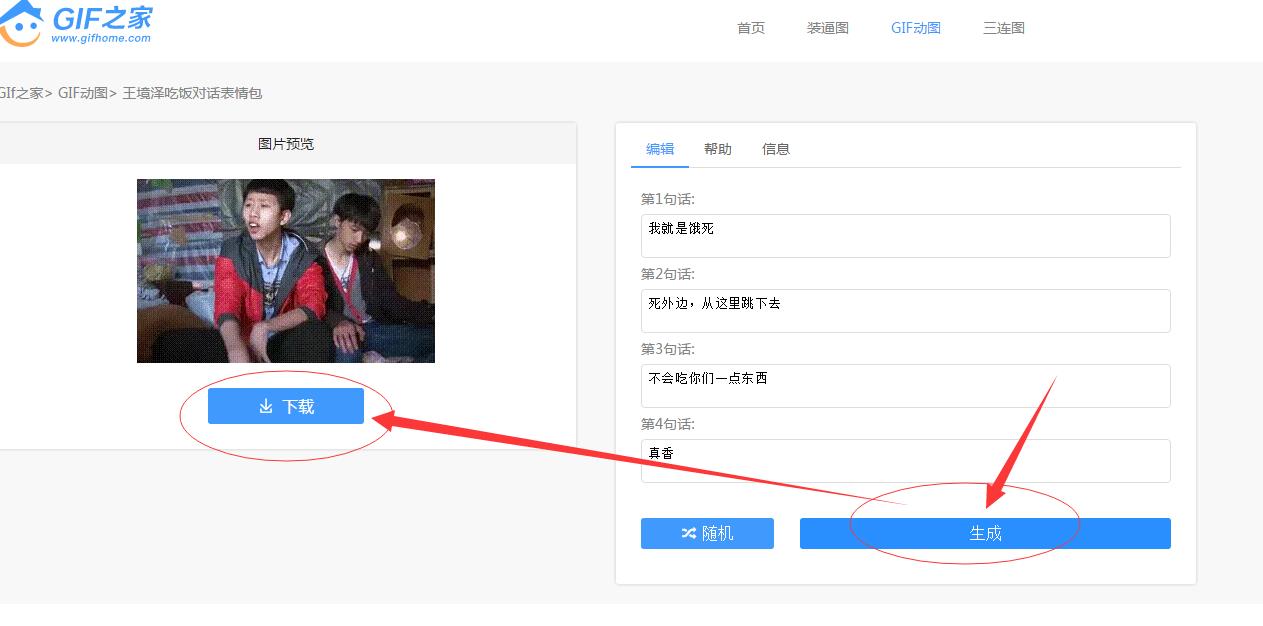Open the 信息 tab

click(775, 149)
